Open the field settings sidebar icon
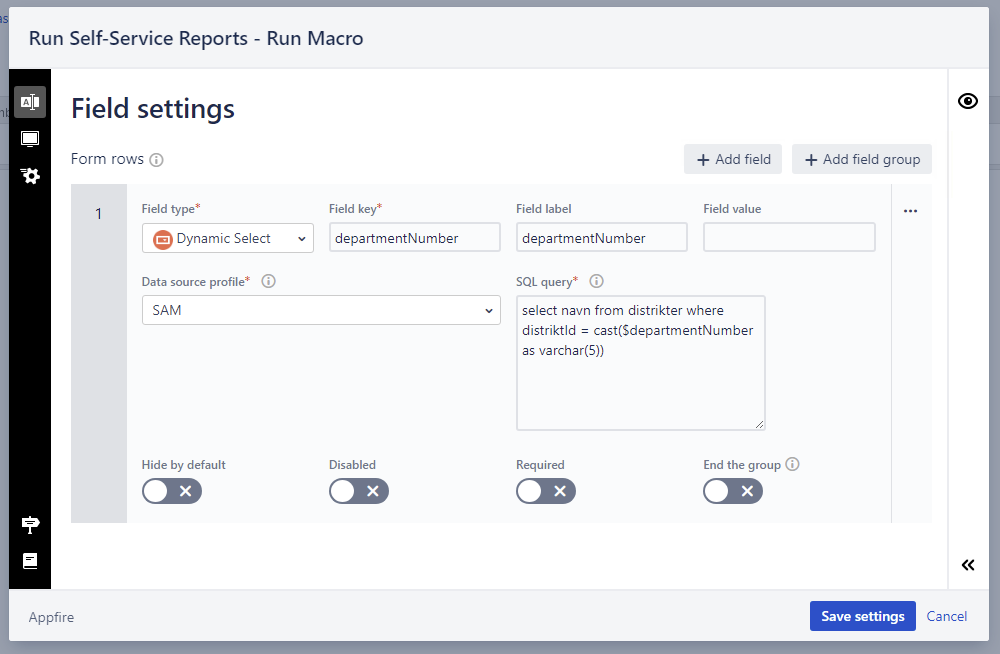The width and height of the screenshot is (1000, 654). coord(30,102)
